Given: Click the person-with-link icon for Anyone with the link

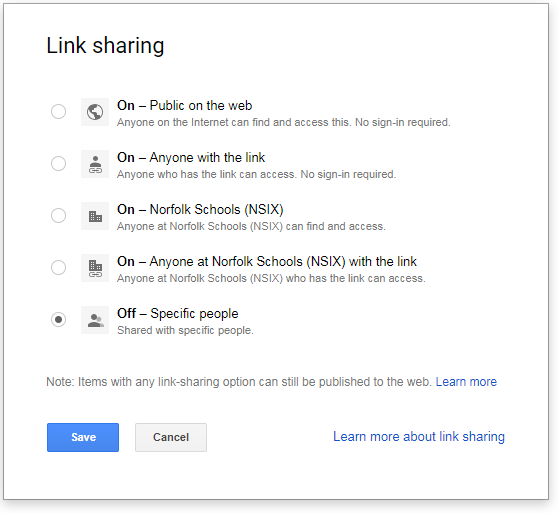Looking at the screenshot, I should (95, 164).
